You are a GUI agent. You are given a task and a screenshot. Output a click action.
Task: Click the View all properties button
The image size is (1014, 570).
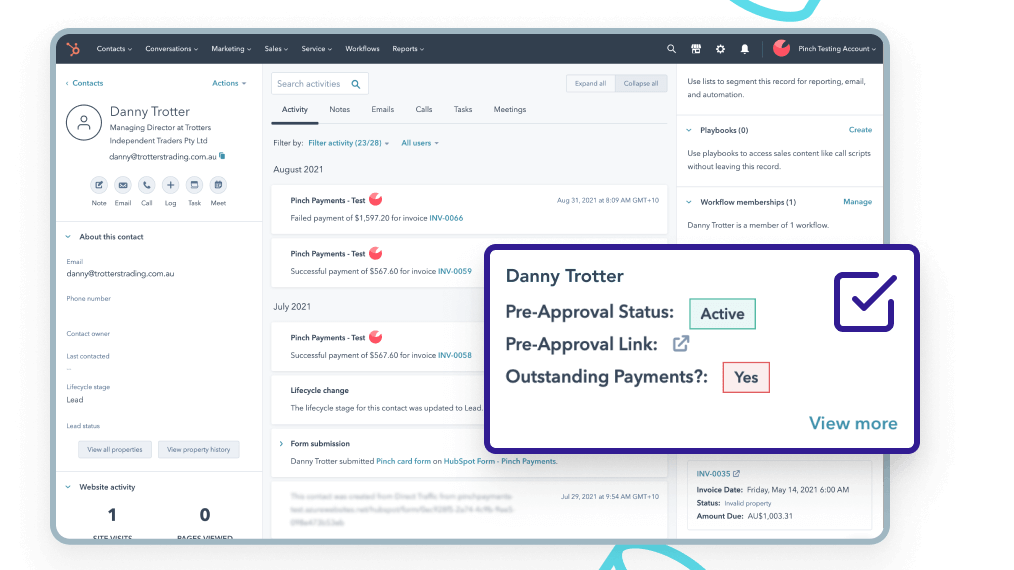[117, 450]
